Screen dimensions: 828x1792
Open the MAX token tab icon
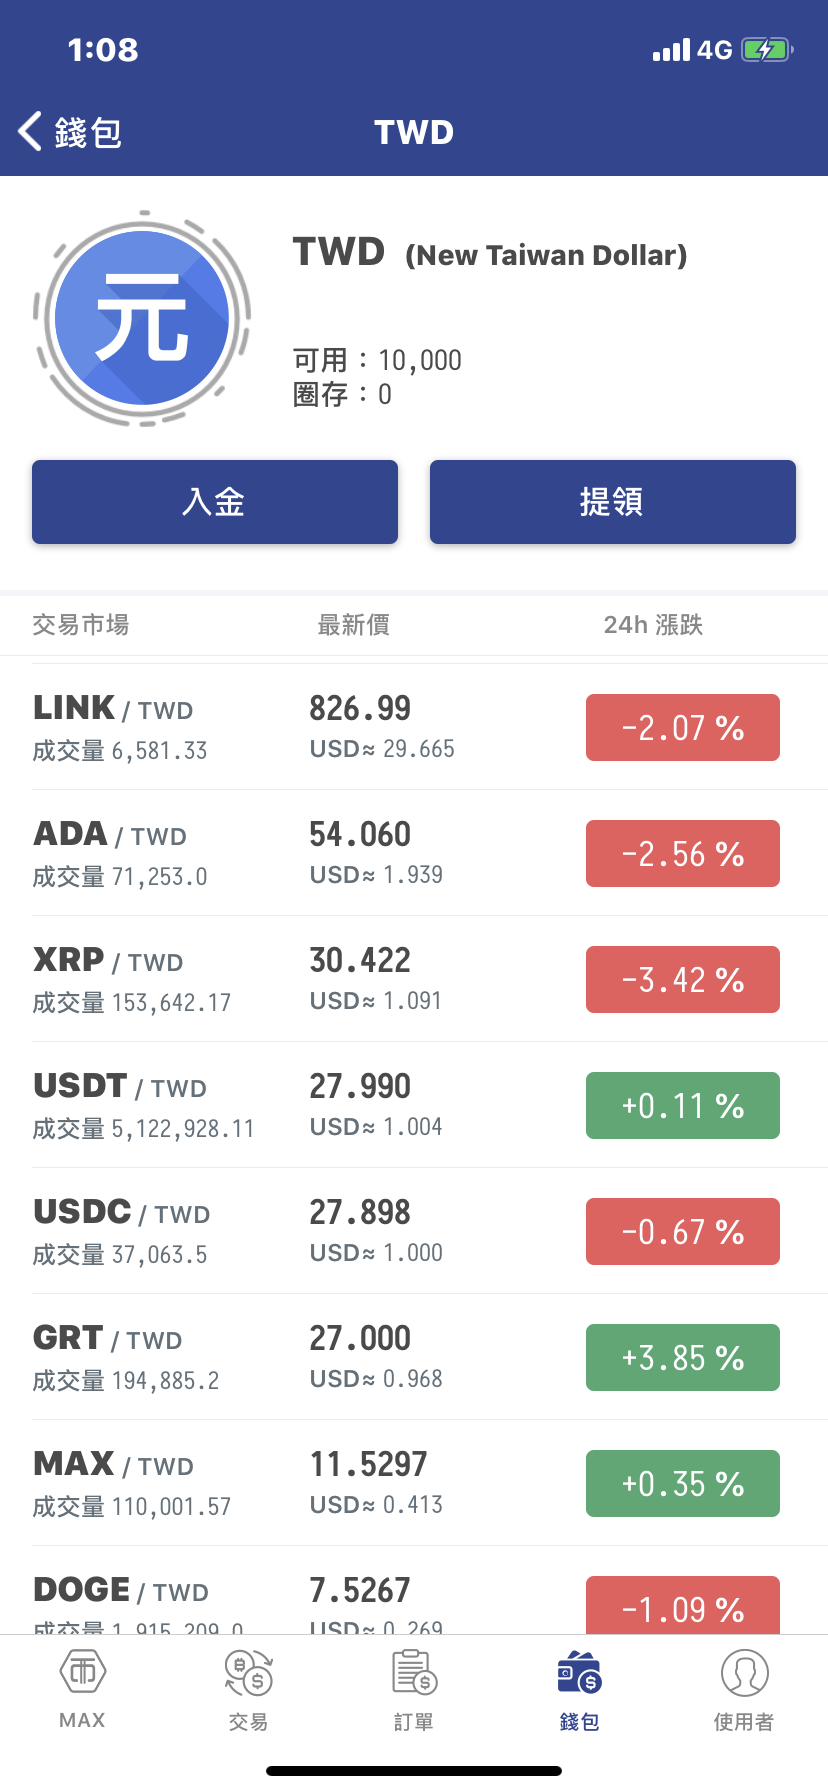tap(83, 1672)
